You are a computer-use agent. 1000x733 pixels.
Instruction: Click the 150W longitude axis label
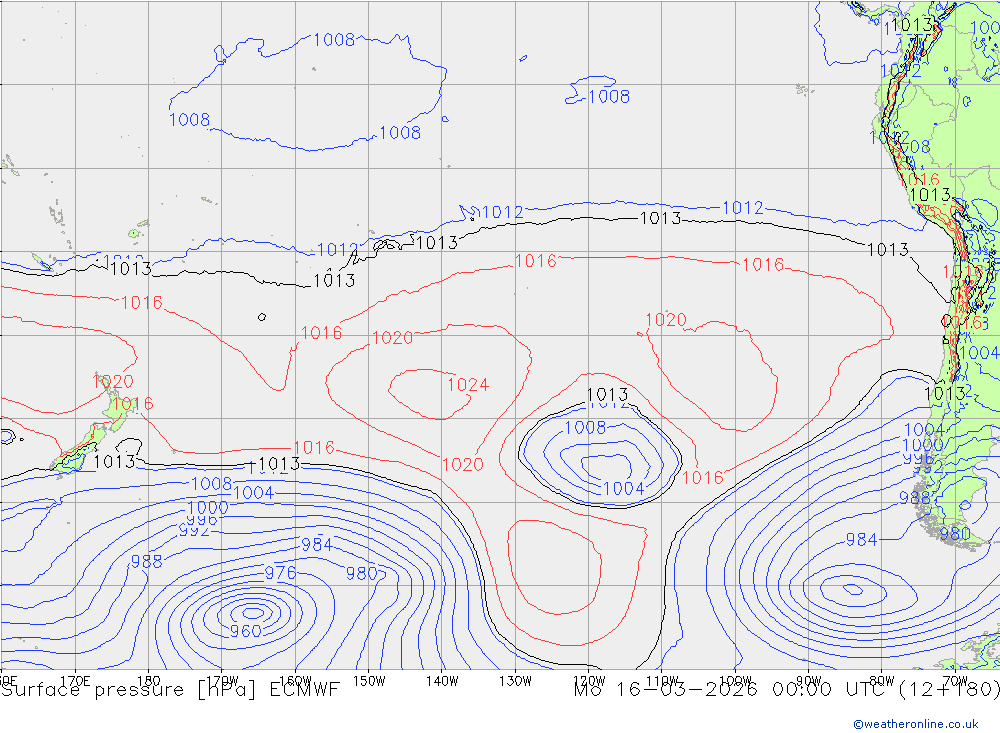[369, 681]
